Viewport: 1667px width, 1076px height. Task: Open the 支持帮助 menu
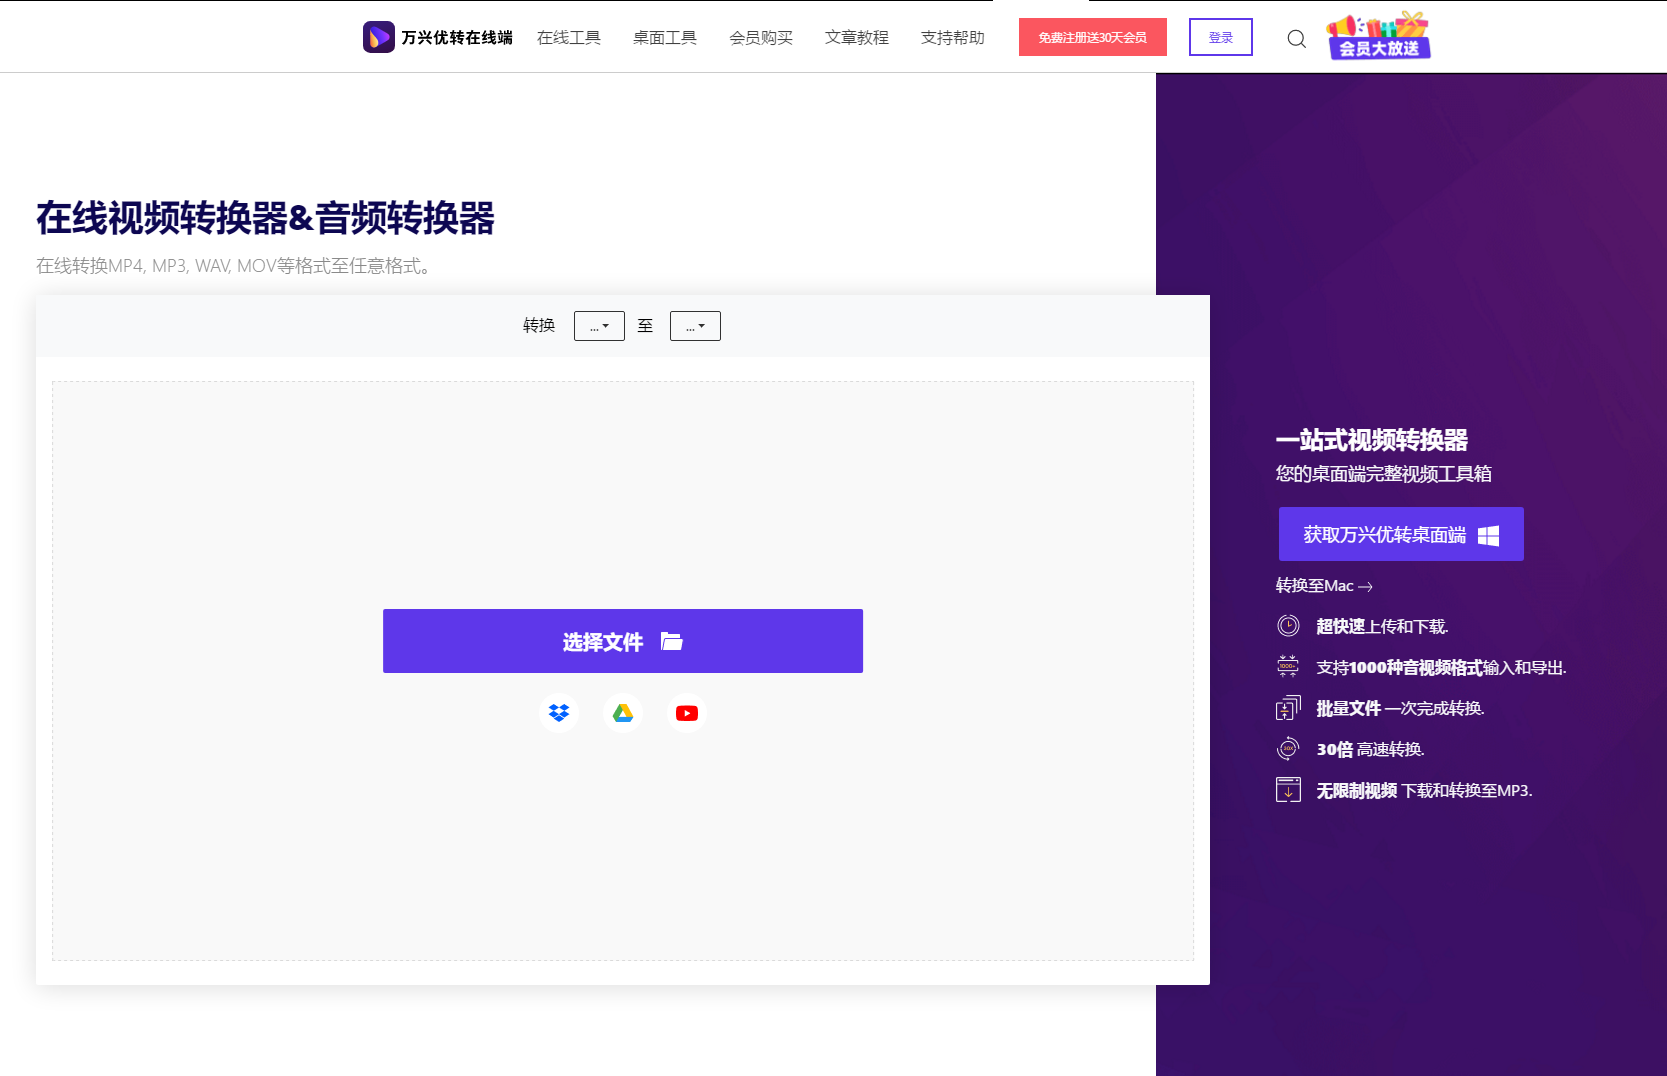(952, 37)
